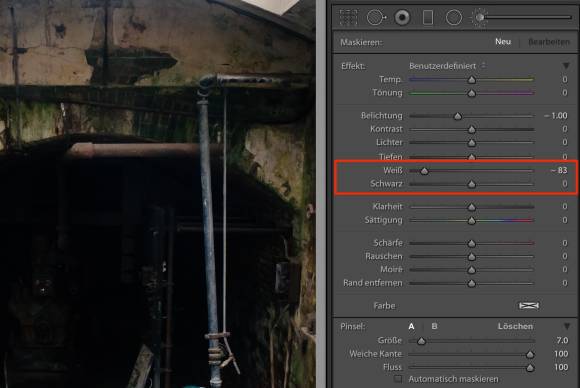Collapse the Pinsel options with triangle
This screenshot has width=580, height=388.
(567, 326)
